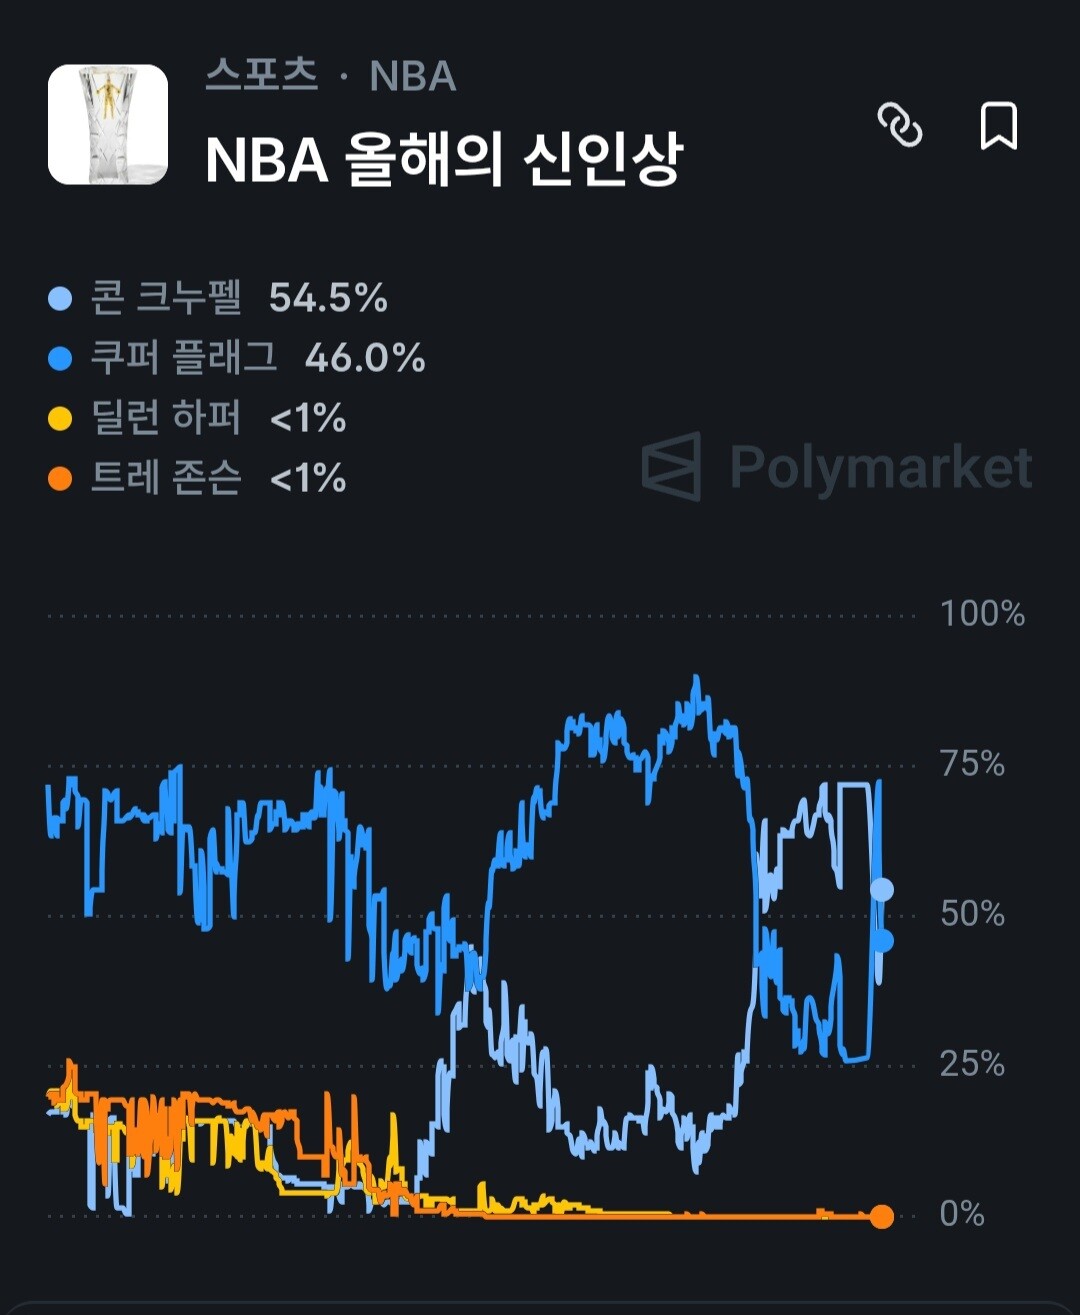Click the orange dot beside 트레 존슨
Screen dimensions: 1080x1315
tap(61, 479)
